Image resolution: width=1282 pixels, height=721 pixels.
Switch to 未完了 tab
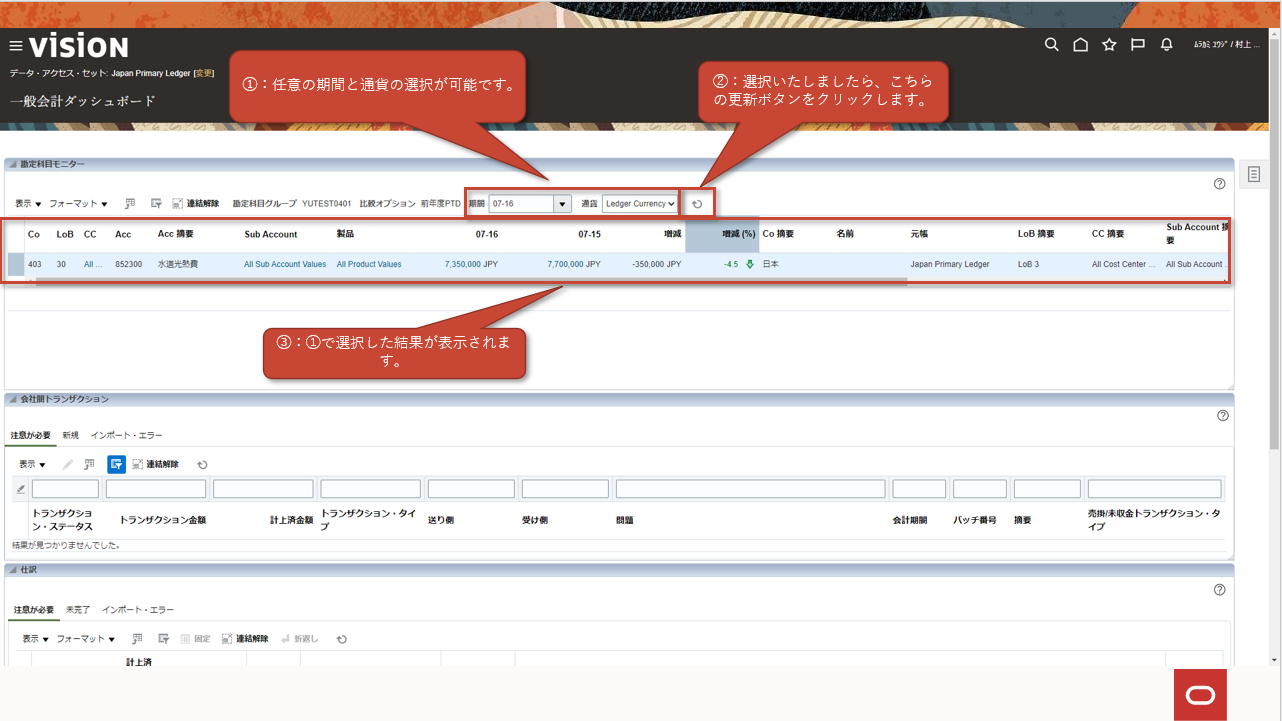click(78, 609)
